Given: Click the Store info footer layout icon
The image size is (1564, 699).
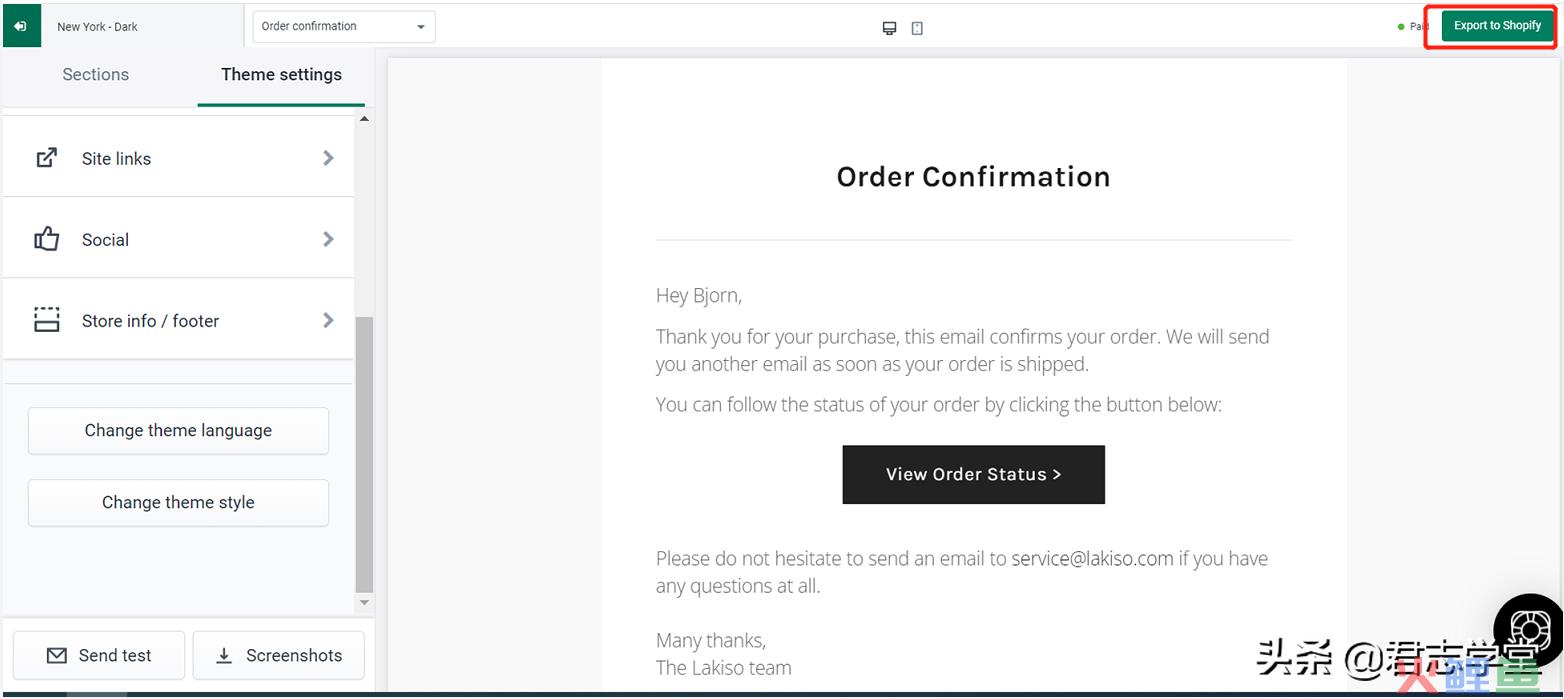Looking at the screenshot, I should click(x=47, y=320).
